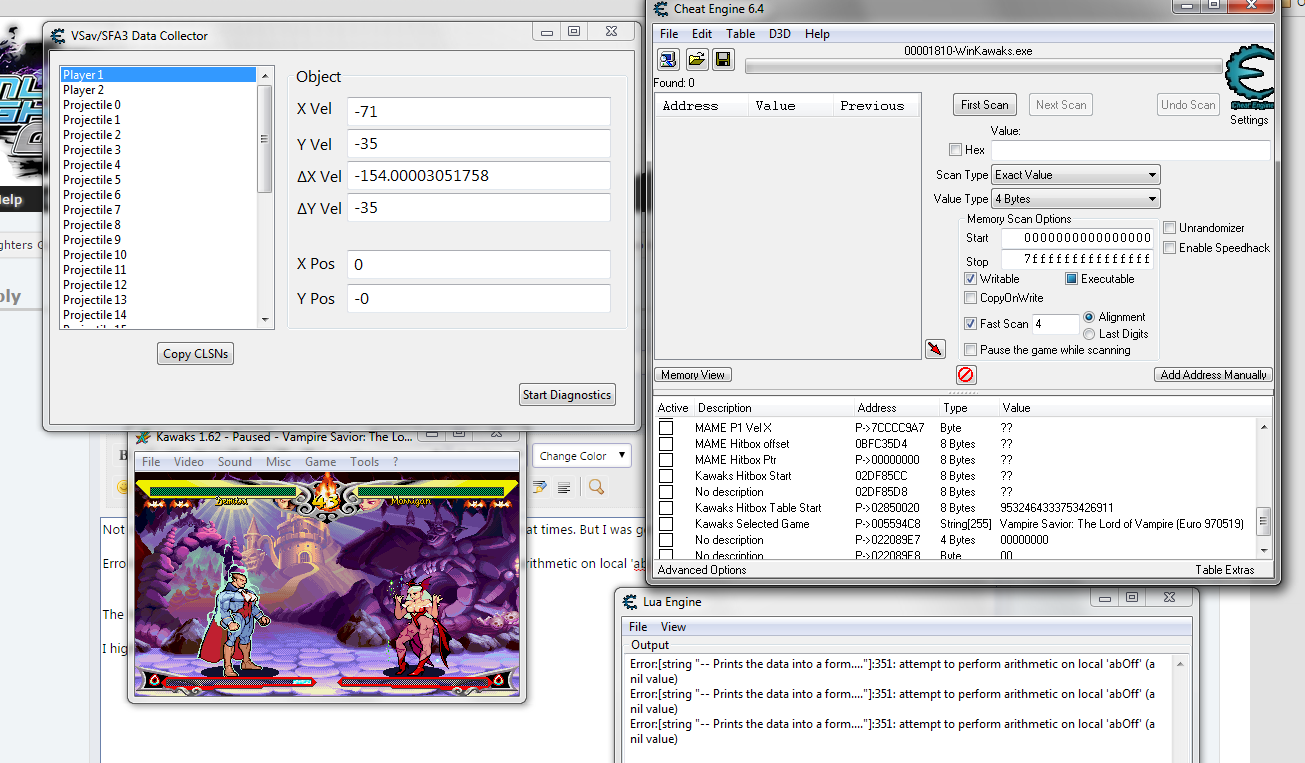Open the process list icon in Cheat Engine

(x=669, y=60)
